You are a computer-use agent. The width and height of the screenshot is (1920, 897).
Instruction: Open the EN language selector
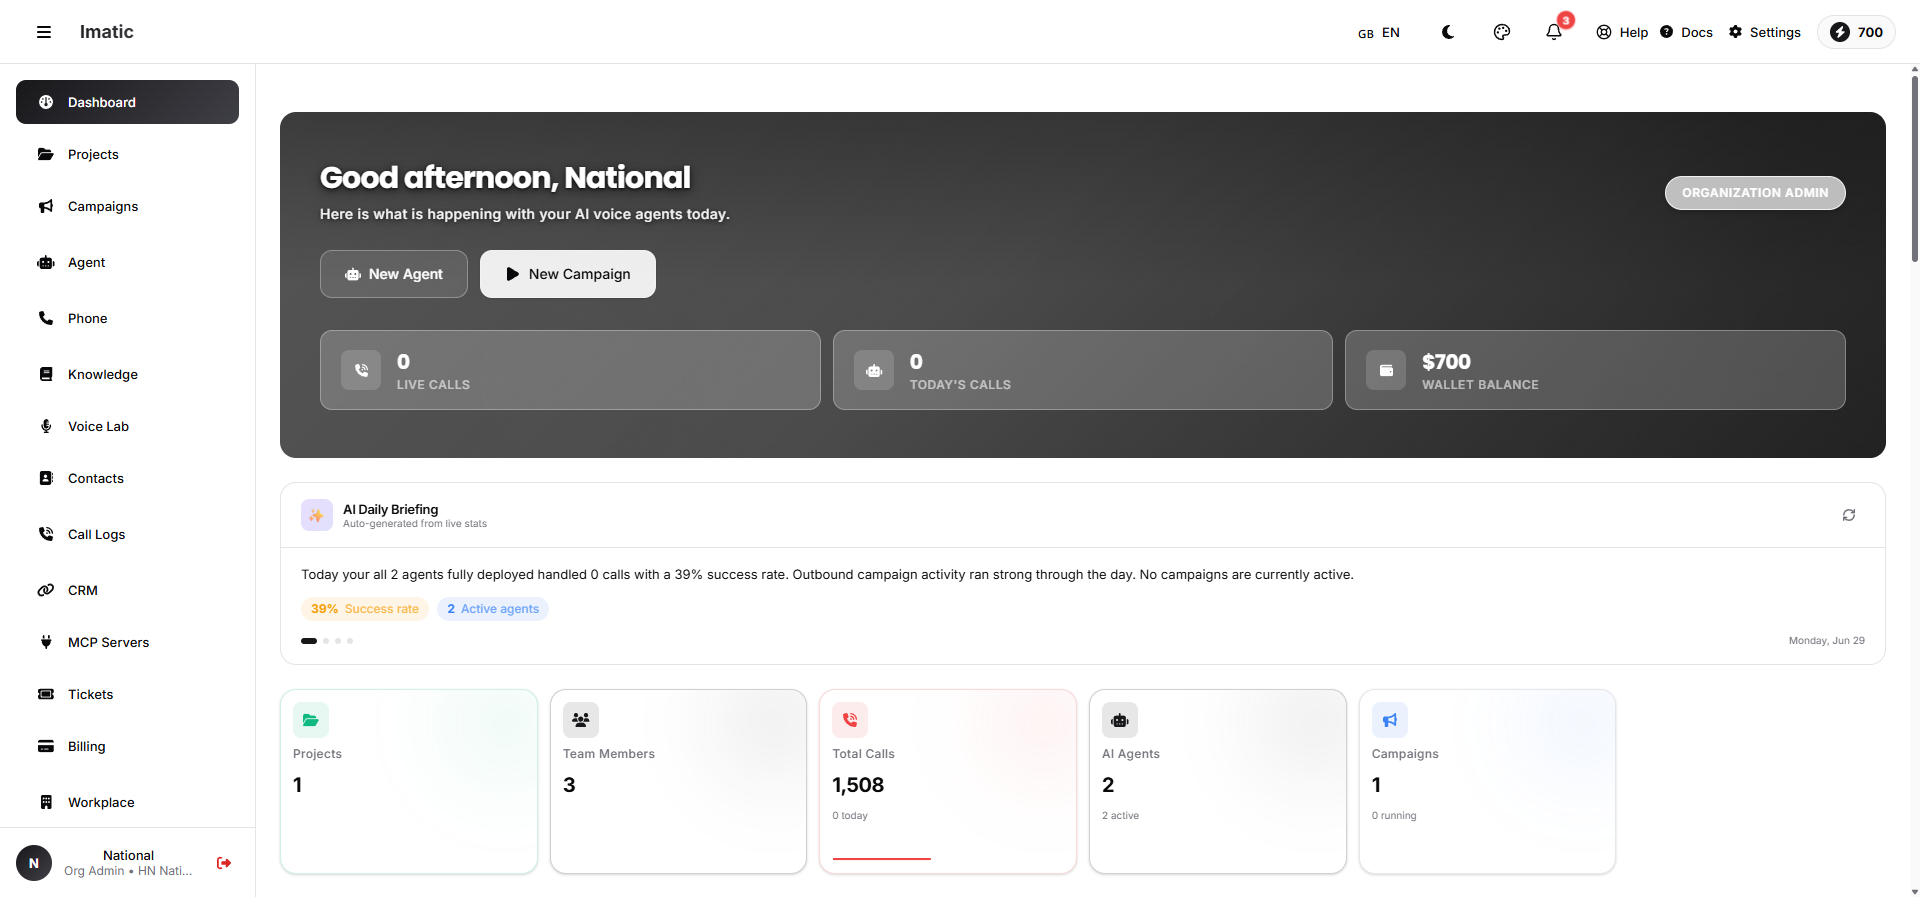pos(1379,33)
